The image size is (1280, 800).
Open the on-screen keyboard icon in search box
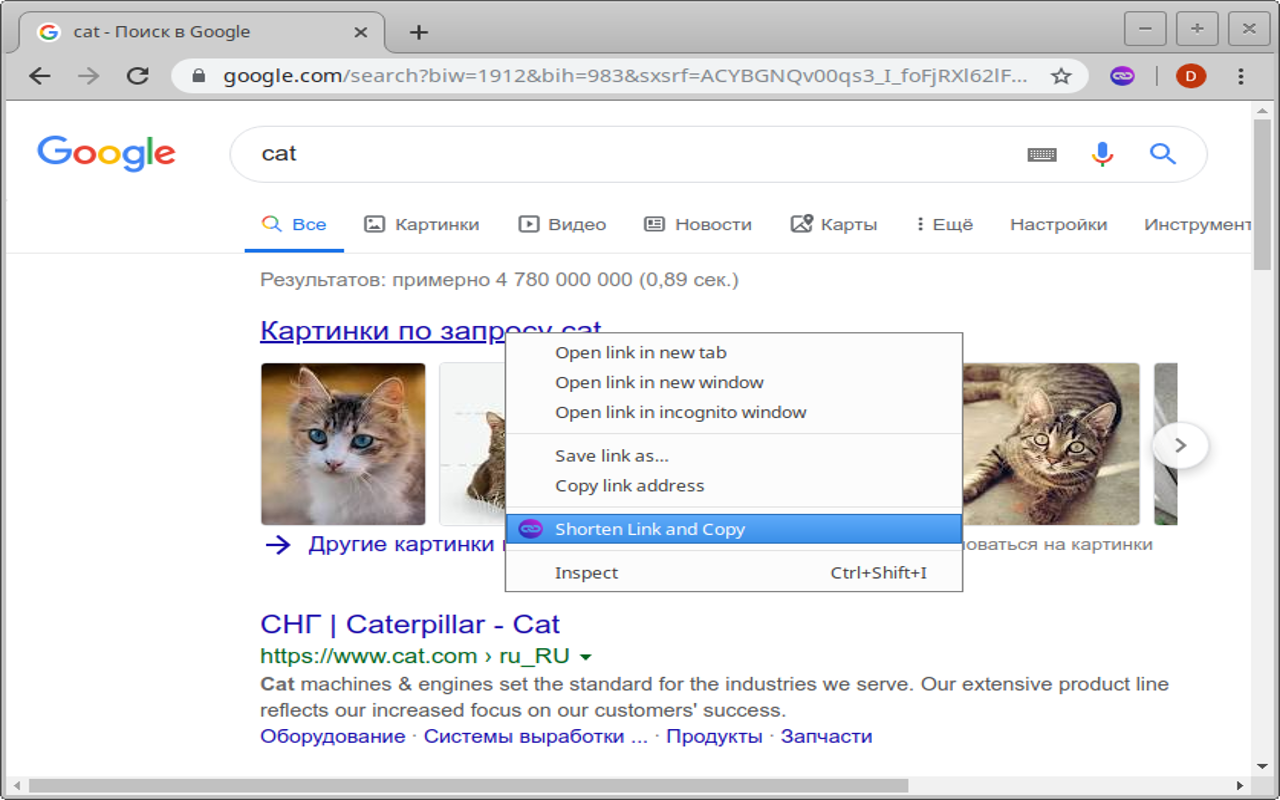click(x=1042, y=154)
